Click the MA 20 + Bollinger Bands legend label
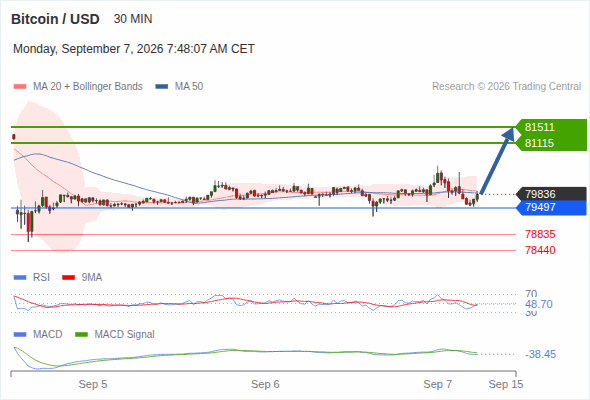 88,87
